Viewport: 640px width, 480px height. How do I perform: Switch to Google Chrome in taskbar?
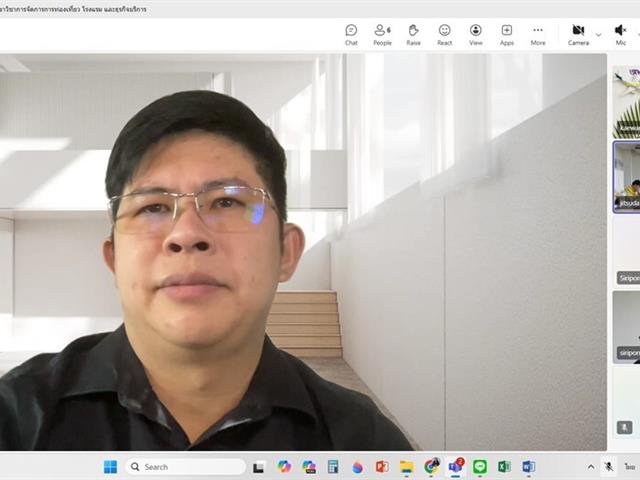coord(431,467)
